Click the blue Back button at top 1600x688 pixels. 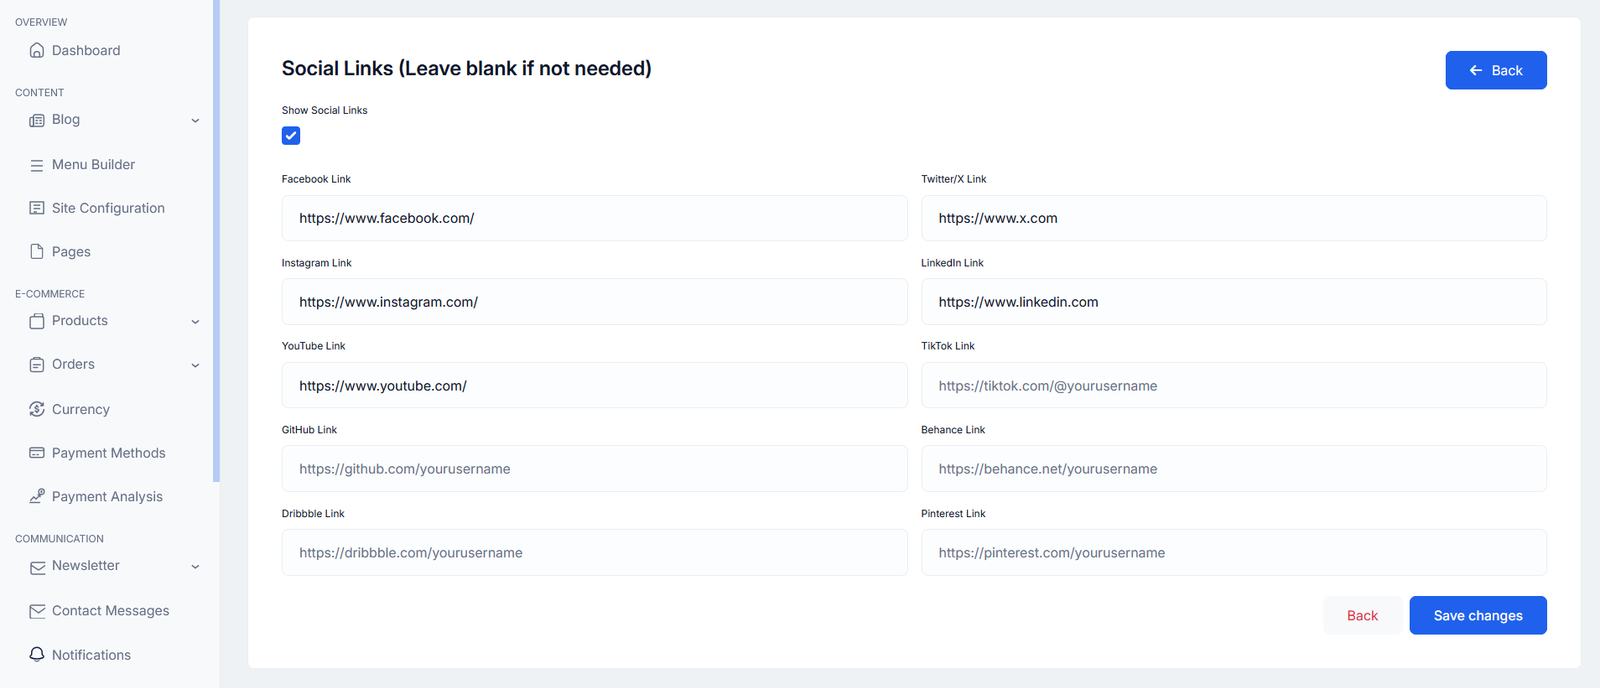point(1496,70)
